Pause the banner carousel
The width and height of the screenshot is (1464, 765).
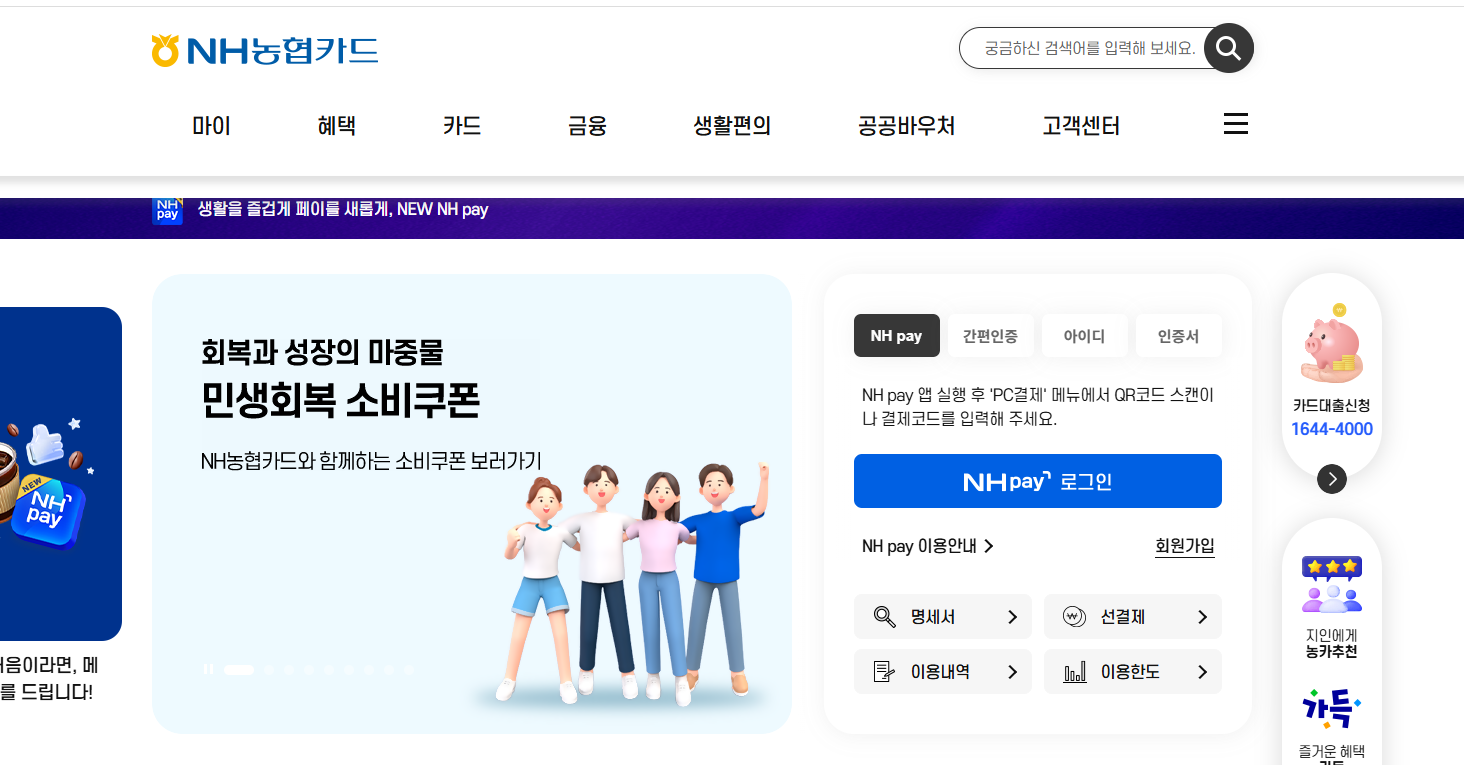pos(208,670)
